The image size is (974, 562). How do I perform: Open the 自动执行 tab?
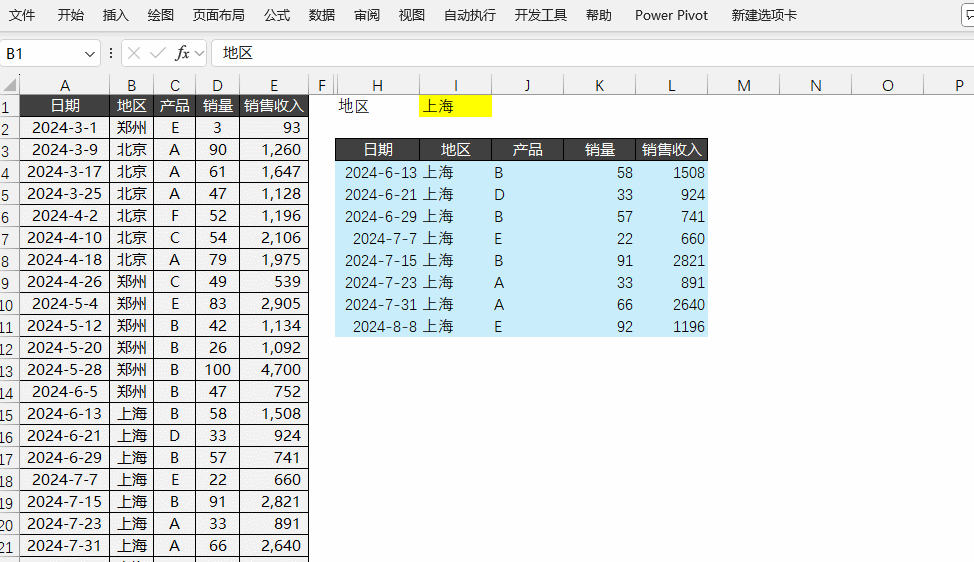(470, 16)
